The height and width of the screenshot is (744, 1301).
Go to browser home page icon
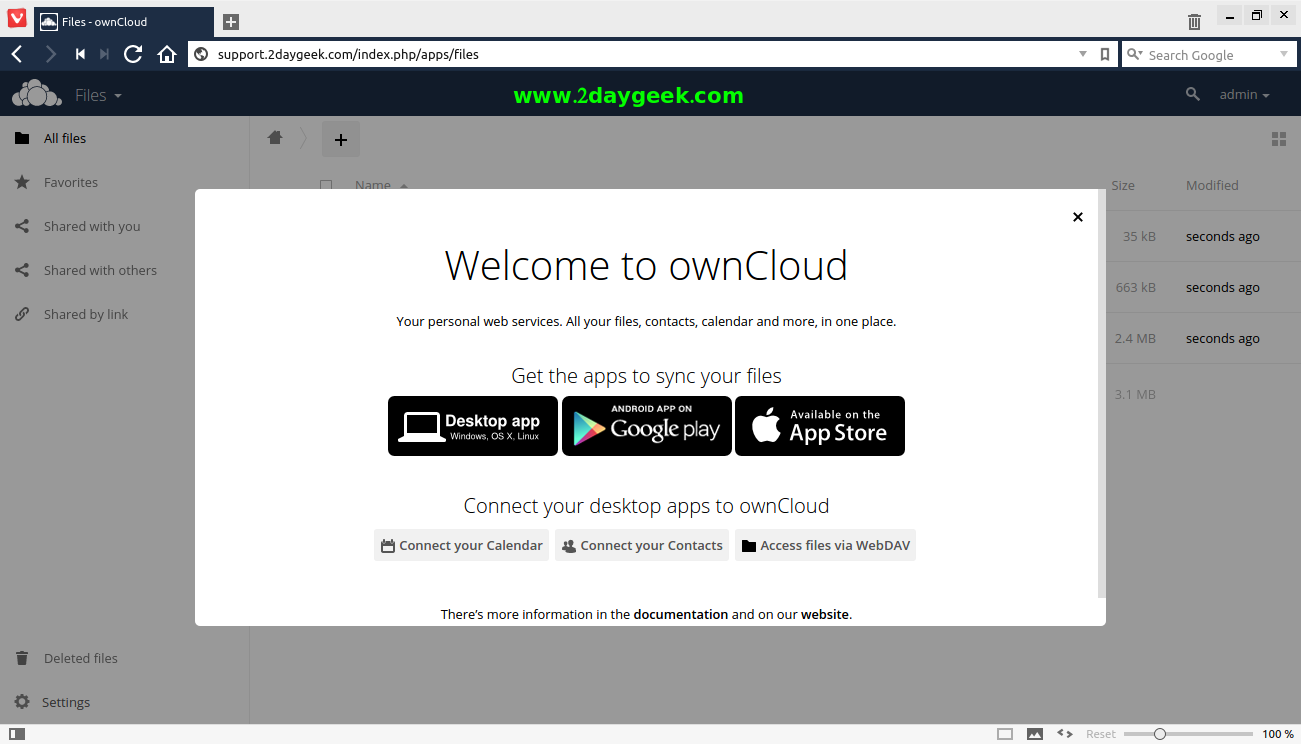click(167, 54)
